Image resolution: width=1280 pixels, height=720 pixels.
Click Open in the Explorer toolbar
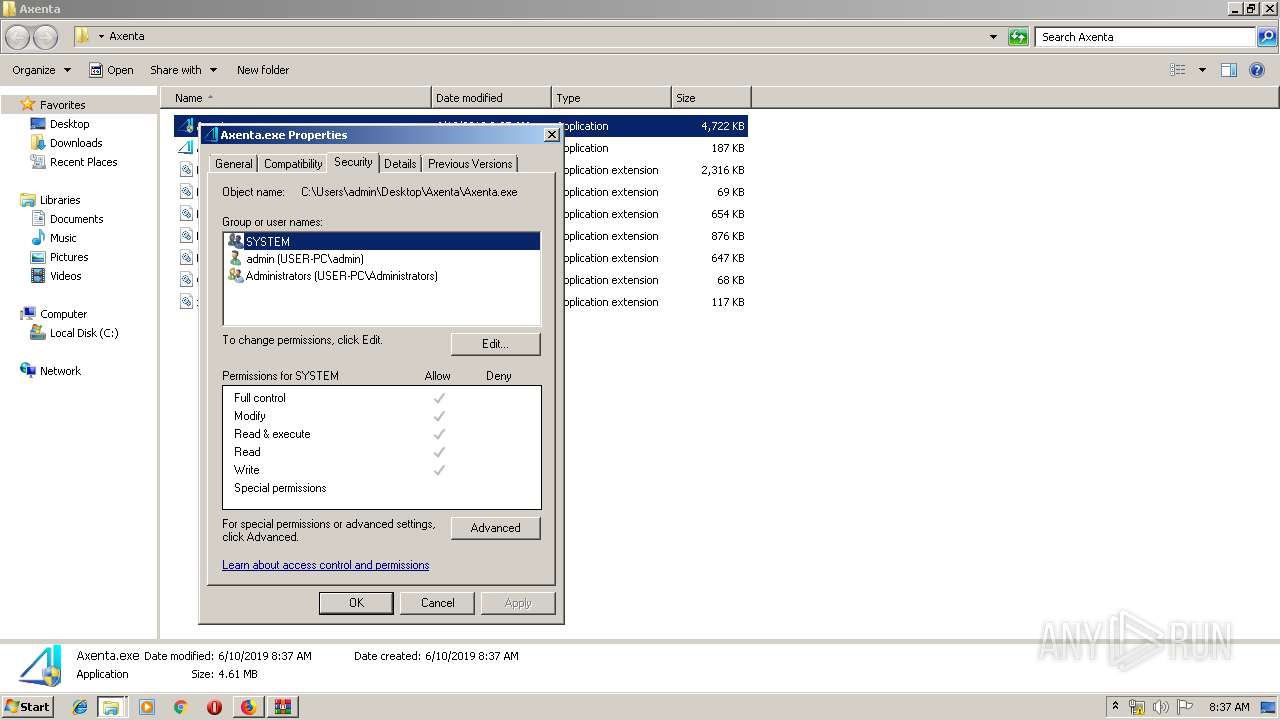(x=111, y=70)
